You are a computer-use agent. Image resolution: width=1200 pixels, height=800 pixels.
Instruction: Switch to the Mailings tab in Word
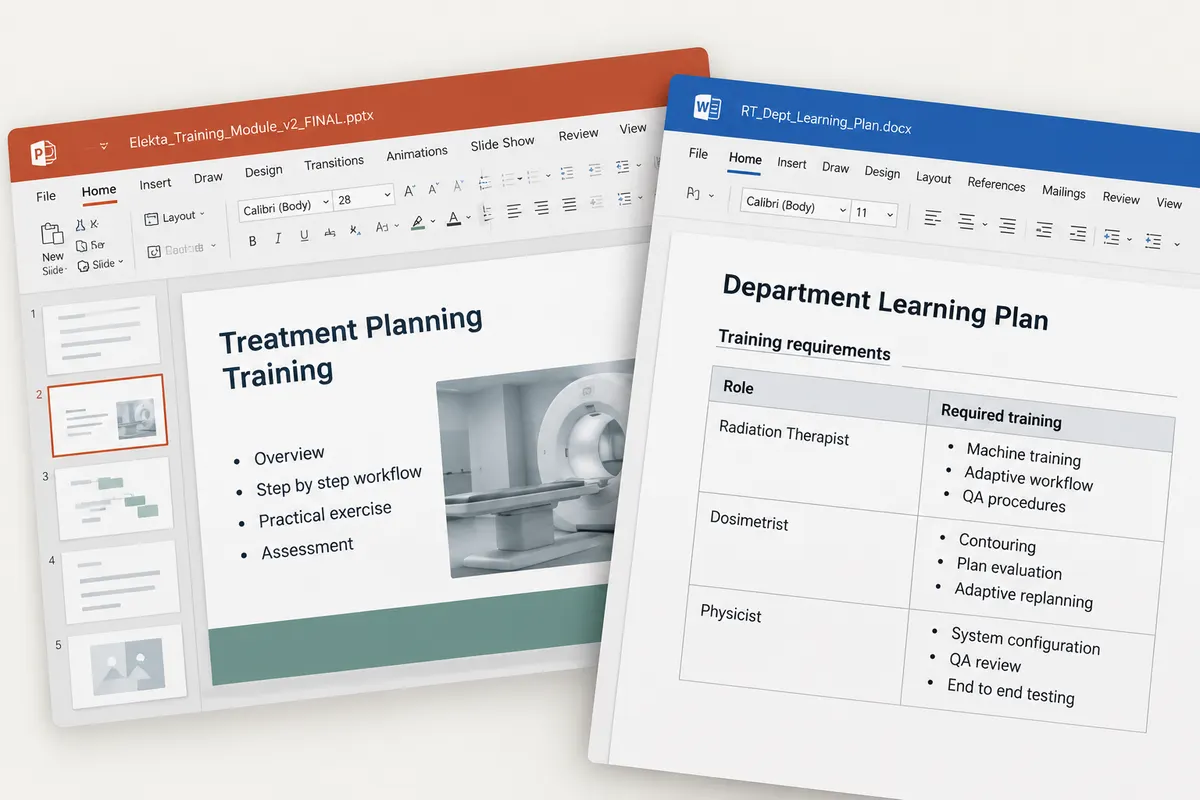(1063, 191)
